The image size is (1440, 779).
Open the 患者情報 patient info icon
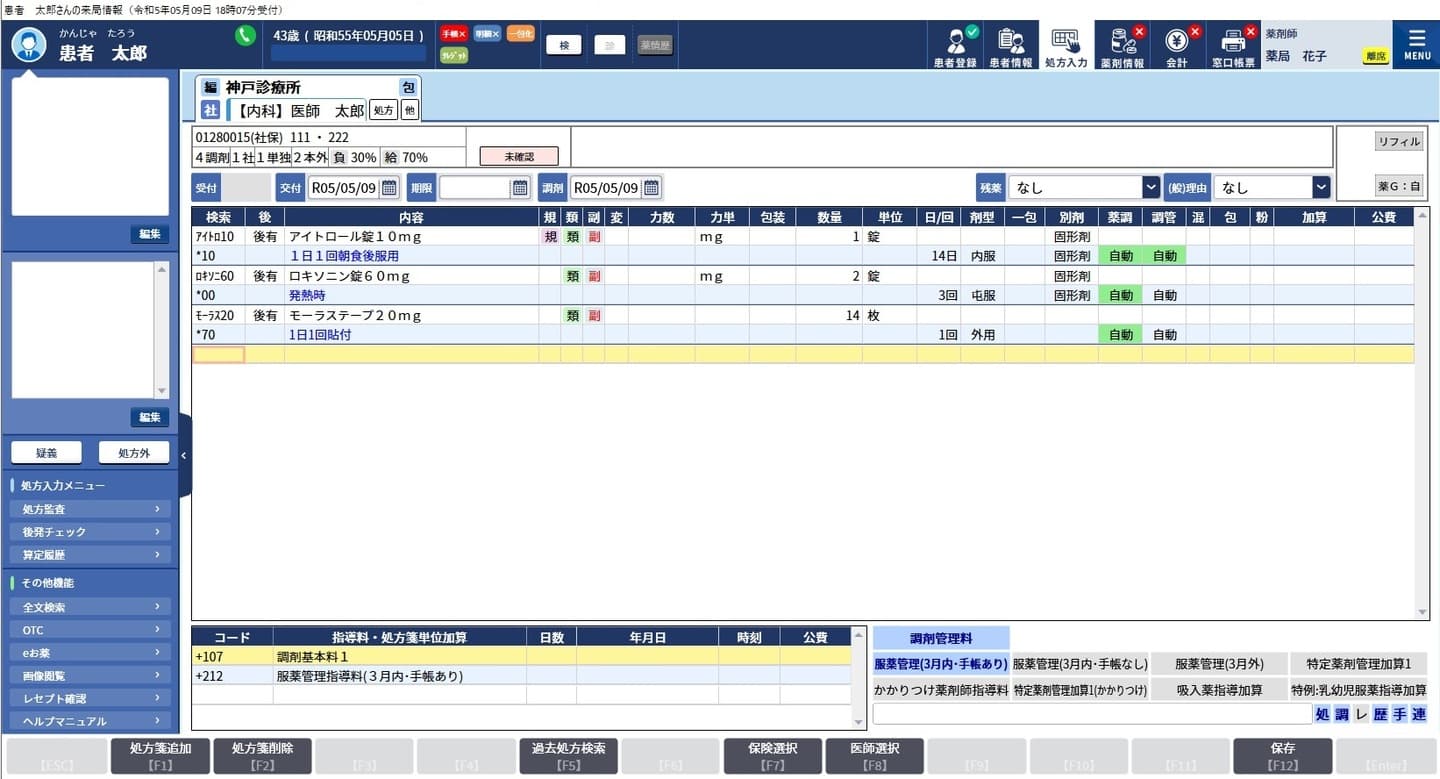tap(1011, 46)
